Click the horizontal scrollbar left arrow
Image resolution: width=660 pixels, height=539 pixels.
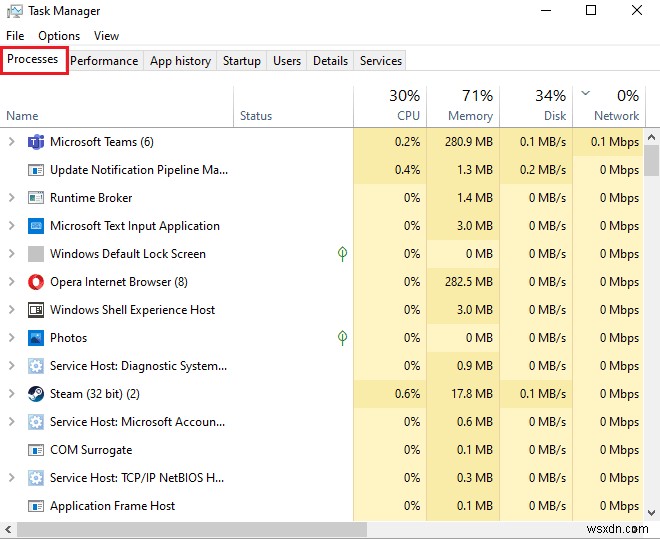pyautogui.click(x=8, y=529)
